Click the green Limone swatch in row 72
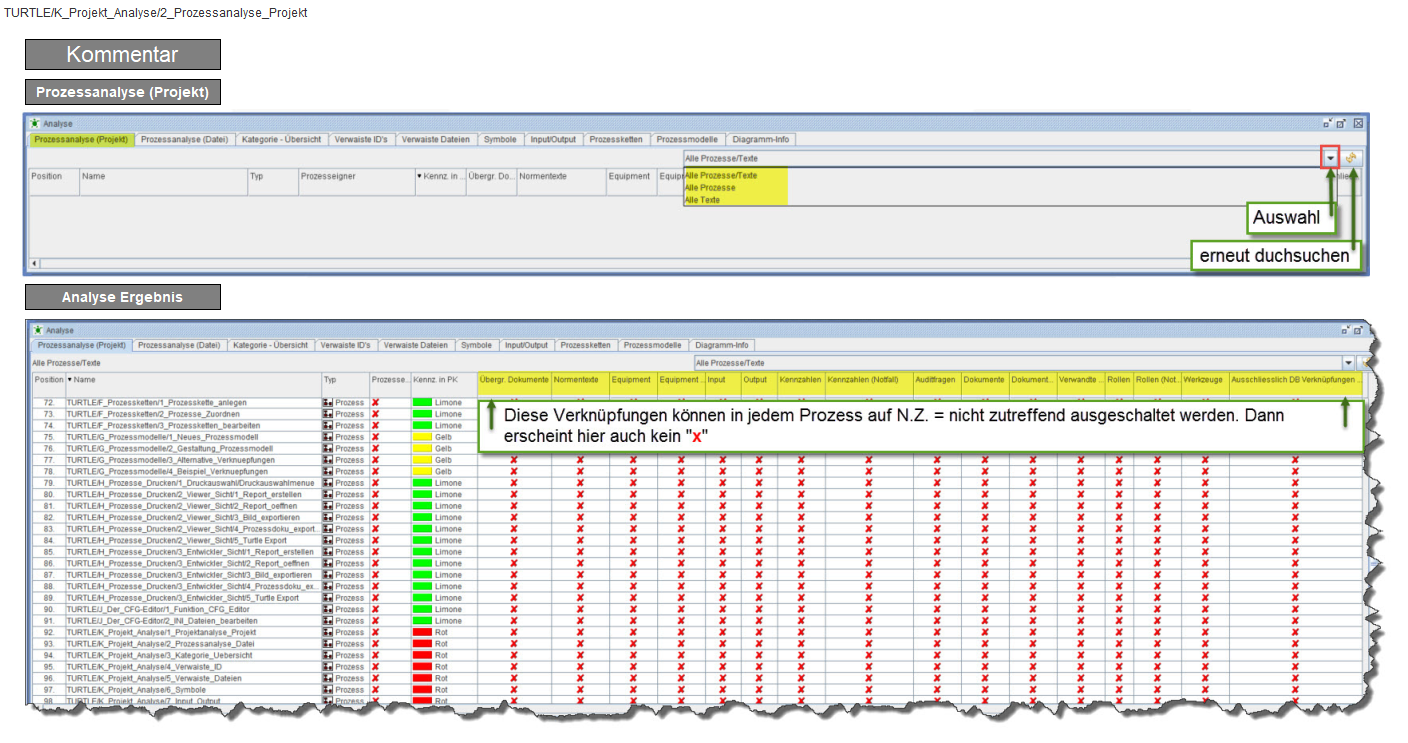This screenshot has height=743, width=1408. 423,402
